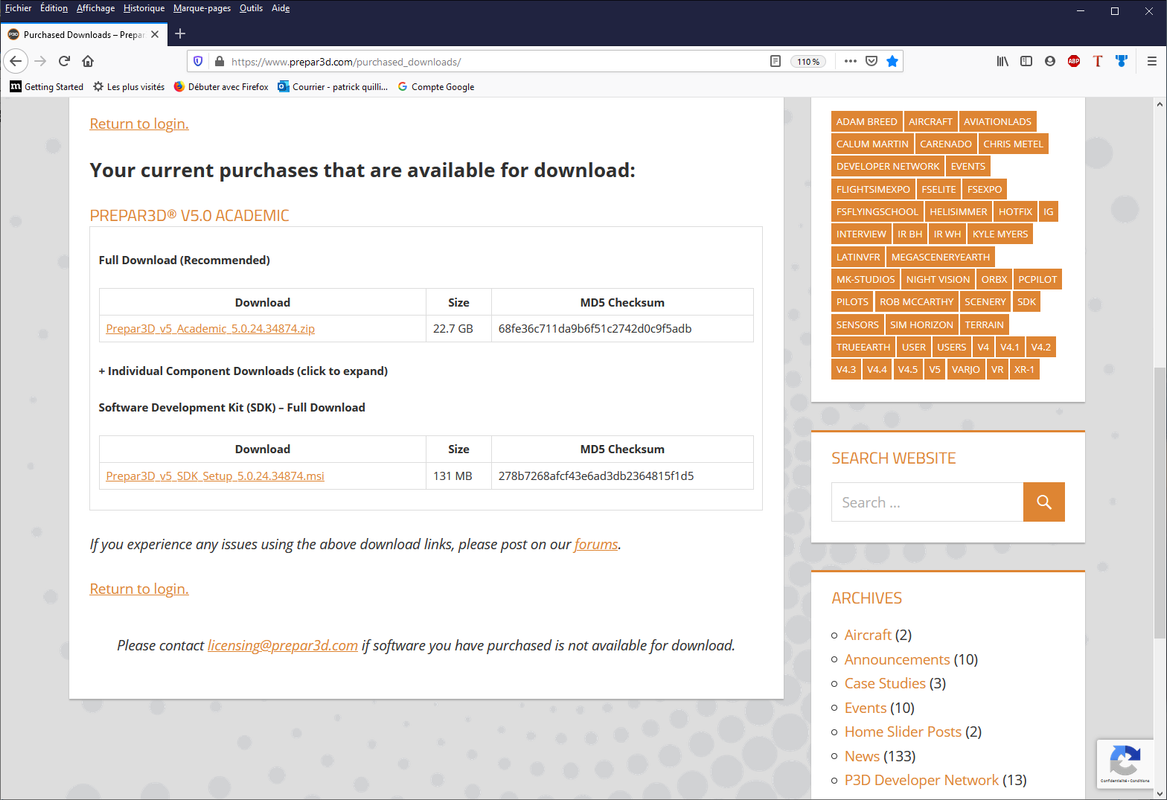1167x800 pixels.
Task: Show sidebars toolbar icon
Action: coord(1026,61)
